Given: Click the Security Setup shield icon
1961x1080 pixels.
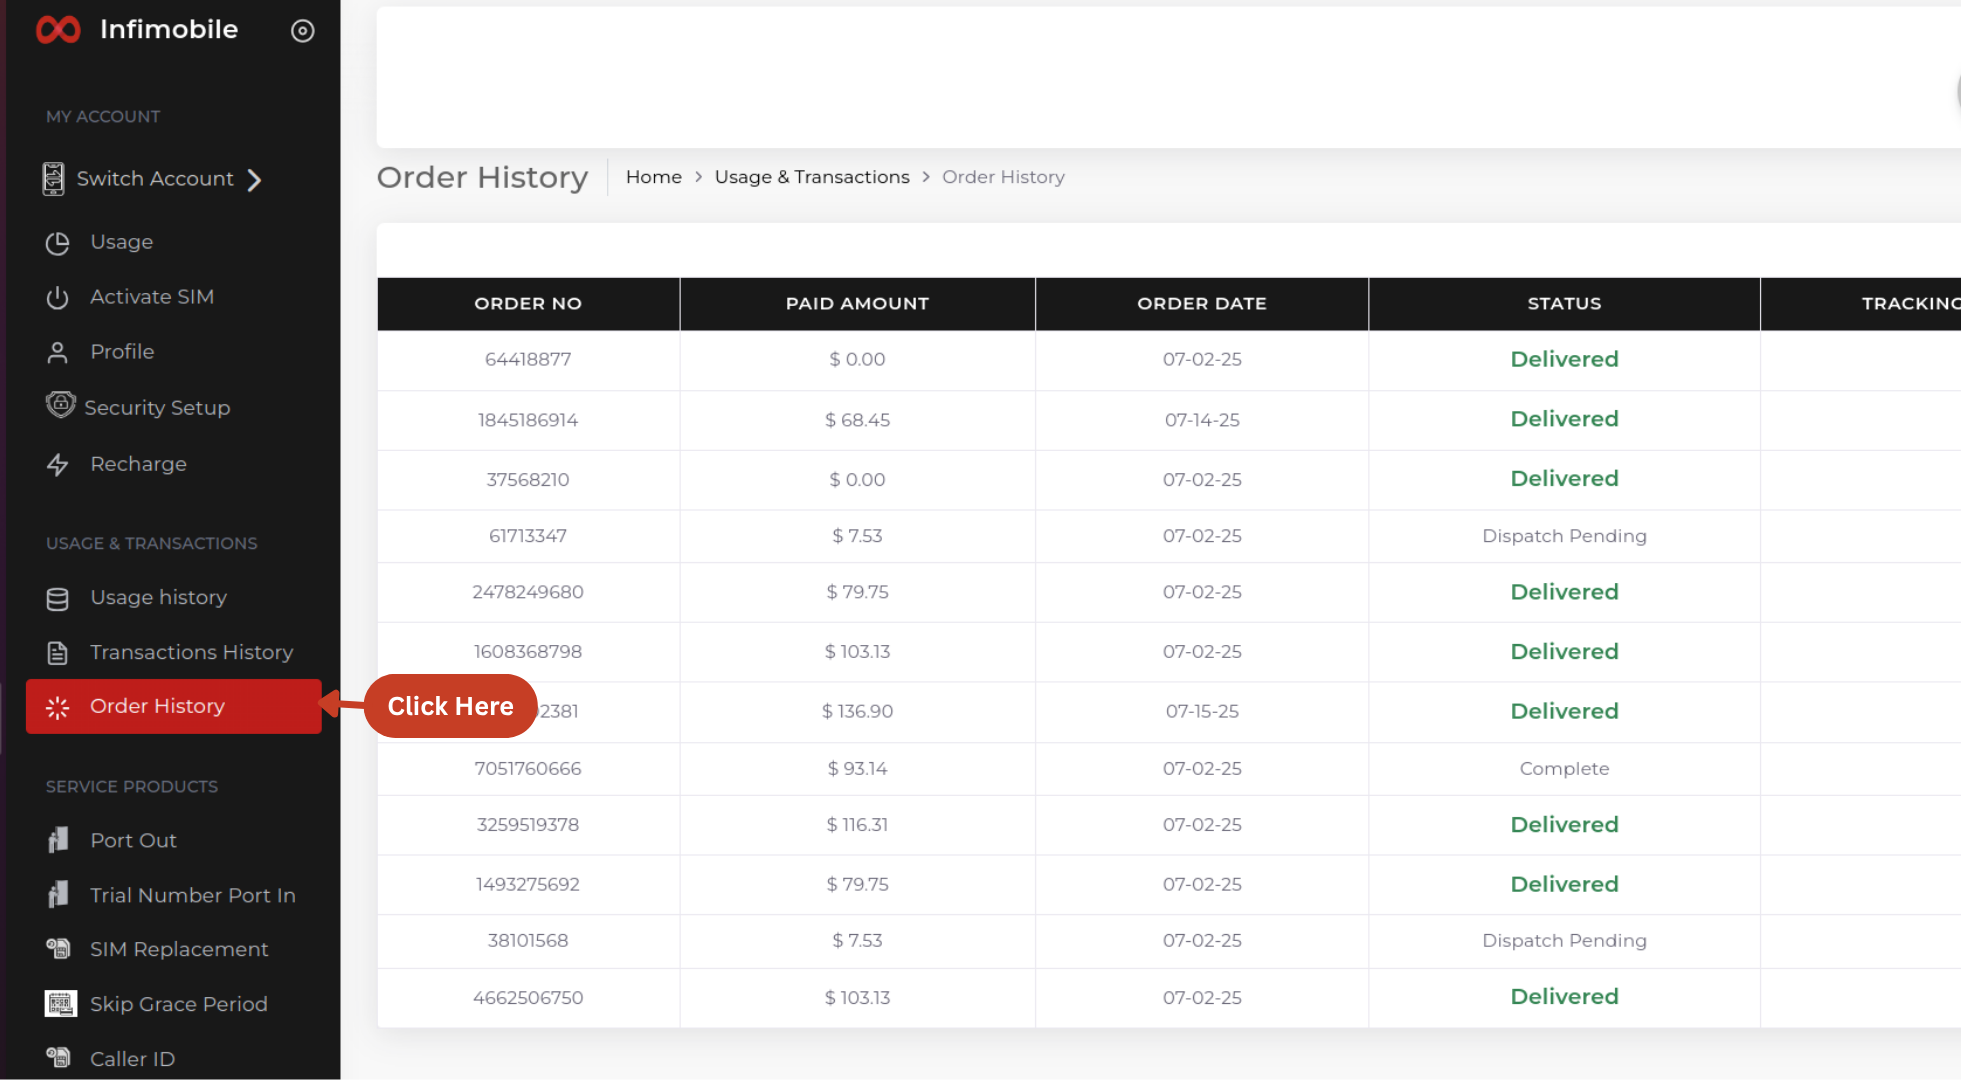Looking at the screenshot, I should coord(60,405).
